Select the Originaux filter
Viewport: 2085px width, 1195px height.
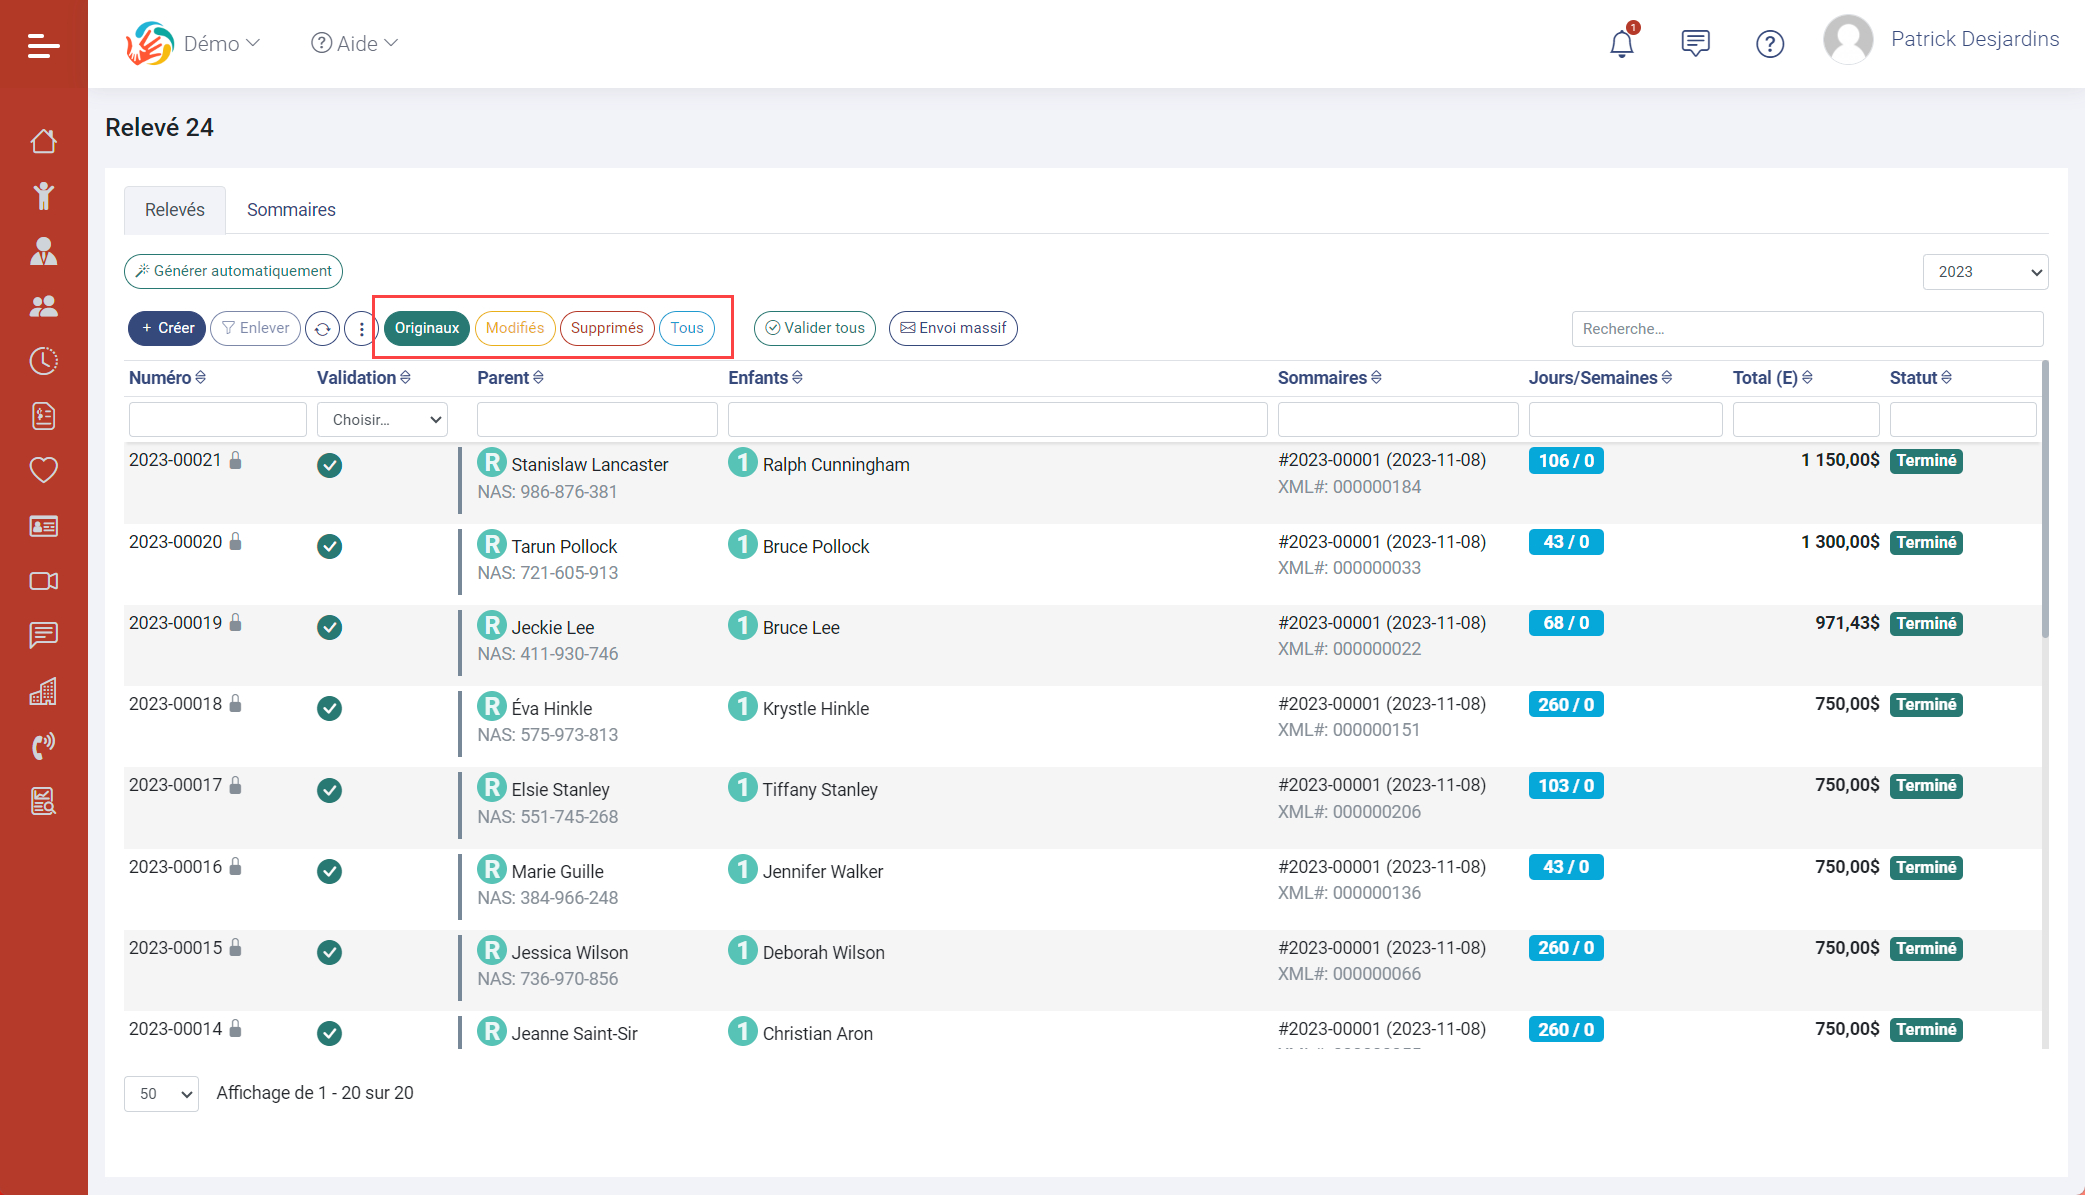(x=426, y=328)
